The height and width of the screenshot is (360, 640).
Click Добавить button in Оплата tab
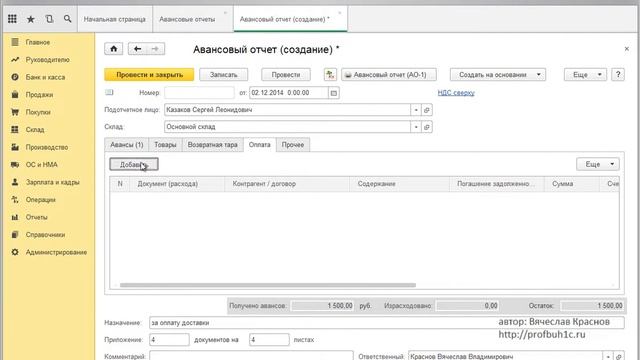click(134, 164)
